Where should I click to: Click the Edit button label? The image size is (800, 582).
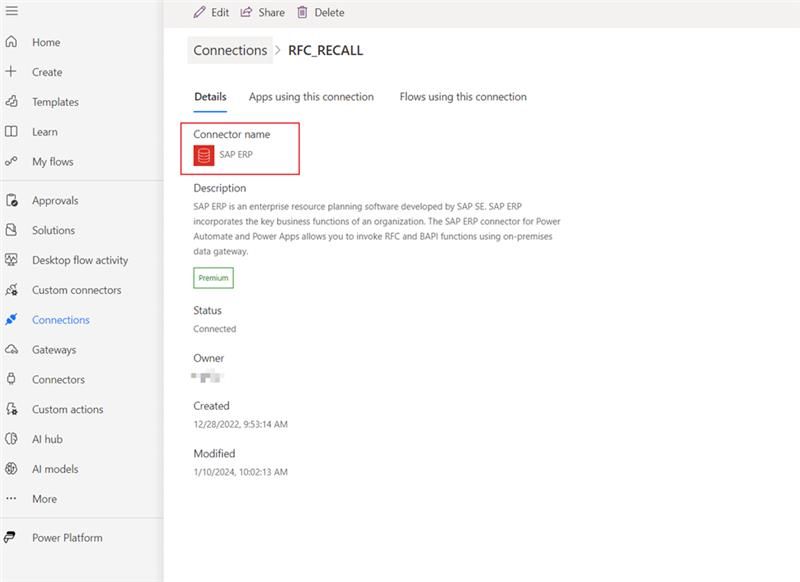coord(220,12)
